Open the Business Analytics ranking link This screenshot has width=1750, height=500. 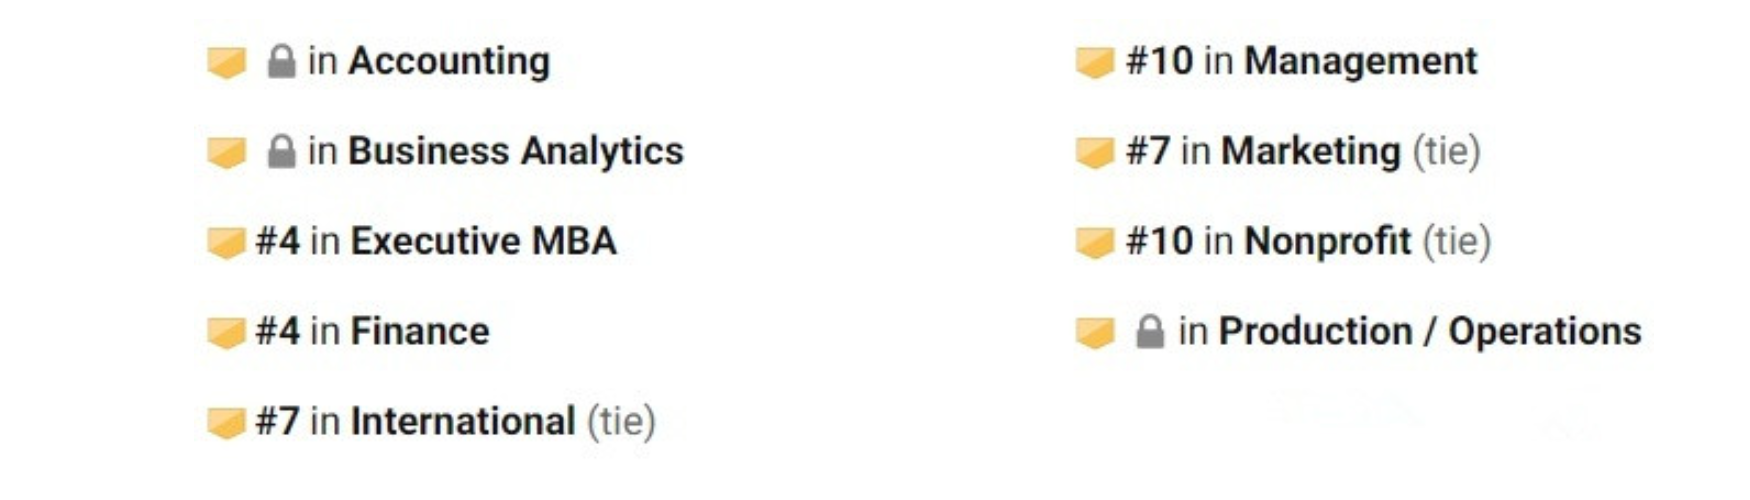[476, 152]
